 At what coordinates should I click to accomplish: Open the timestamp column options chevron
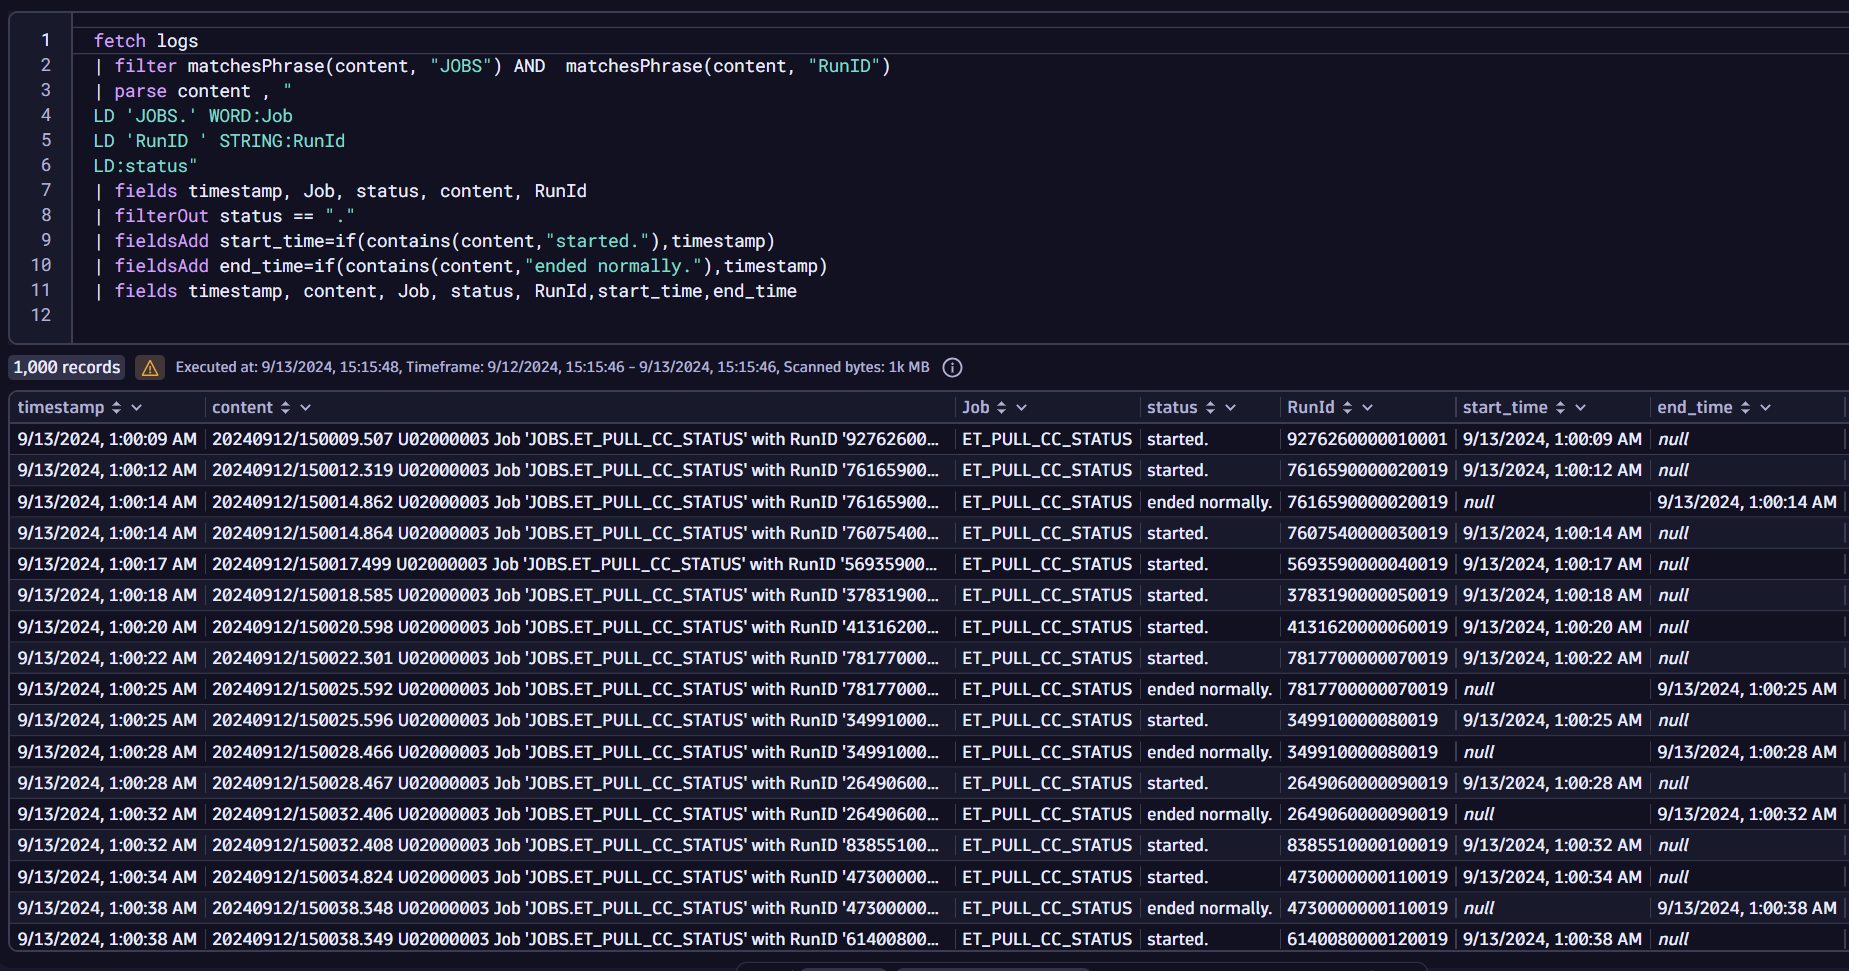point(136,407)
